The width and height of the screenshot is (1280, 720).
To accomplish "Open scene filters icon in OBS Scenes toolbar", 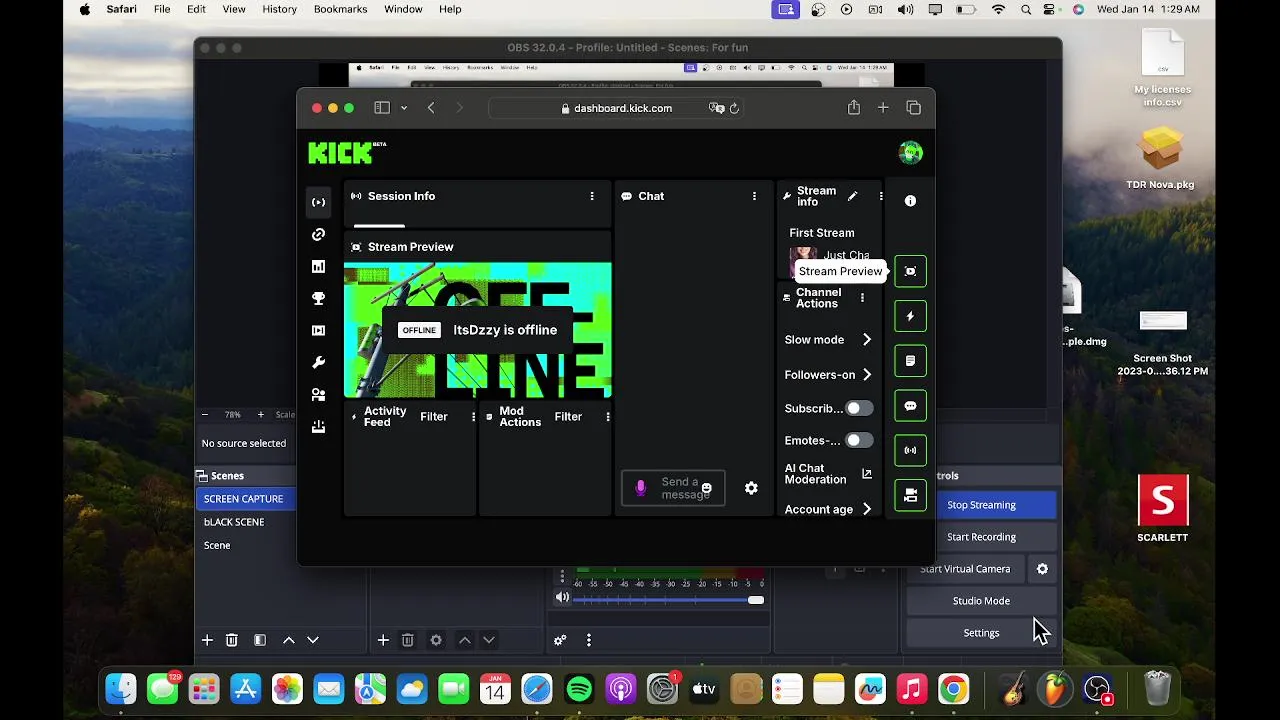I will click(x=260, y=640).
